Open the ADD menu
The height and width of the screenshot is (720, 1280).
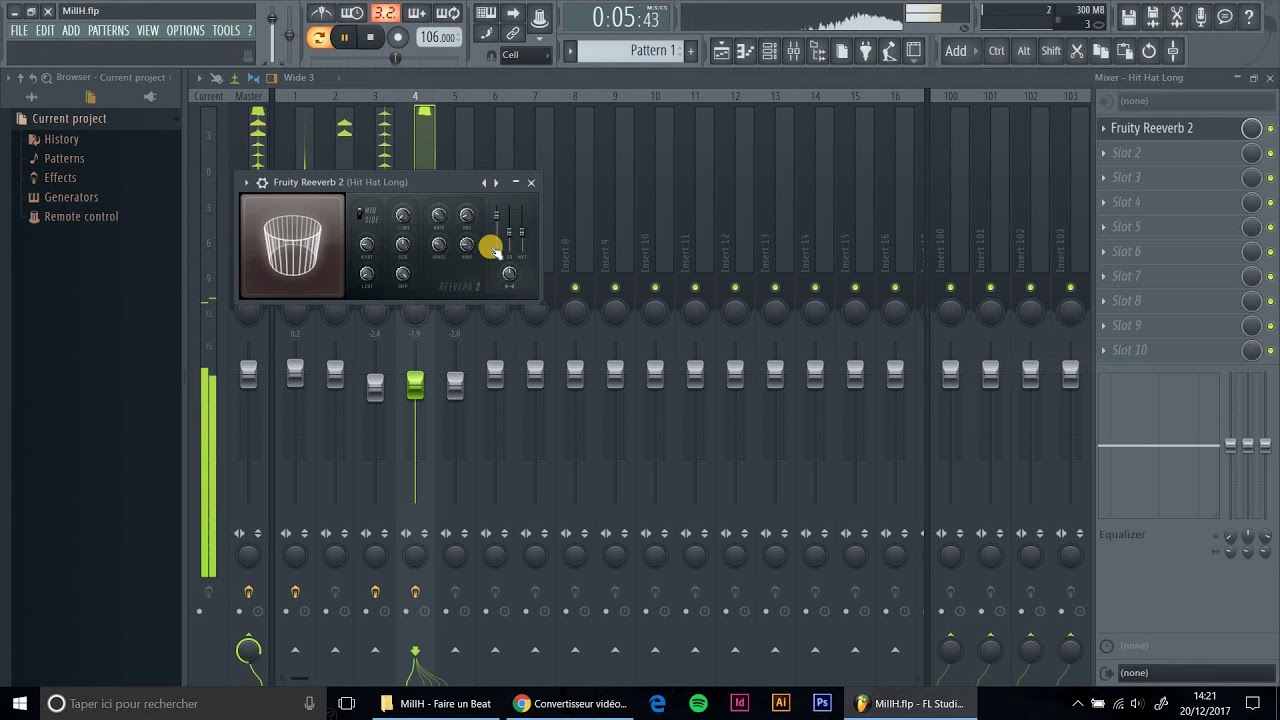(71, 31)
